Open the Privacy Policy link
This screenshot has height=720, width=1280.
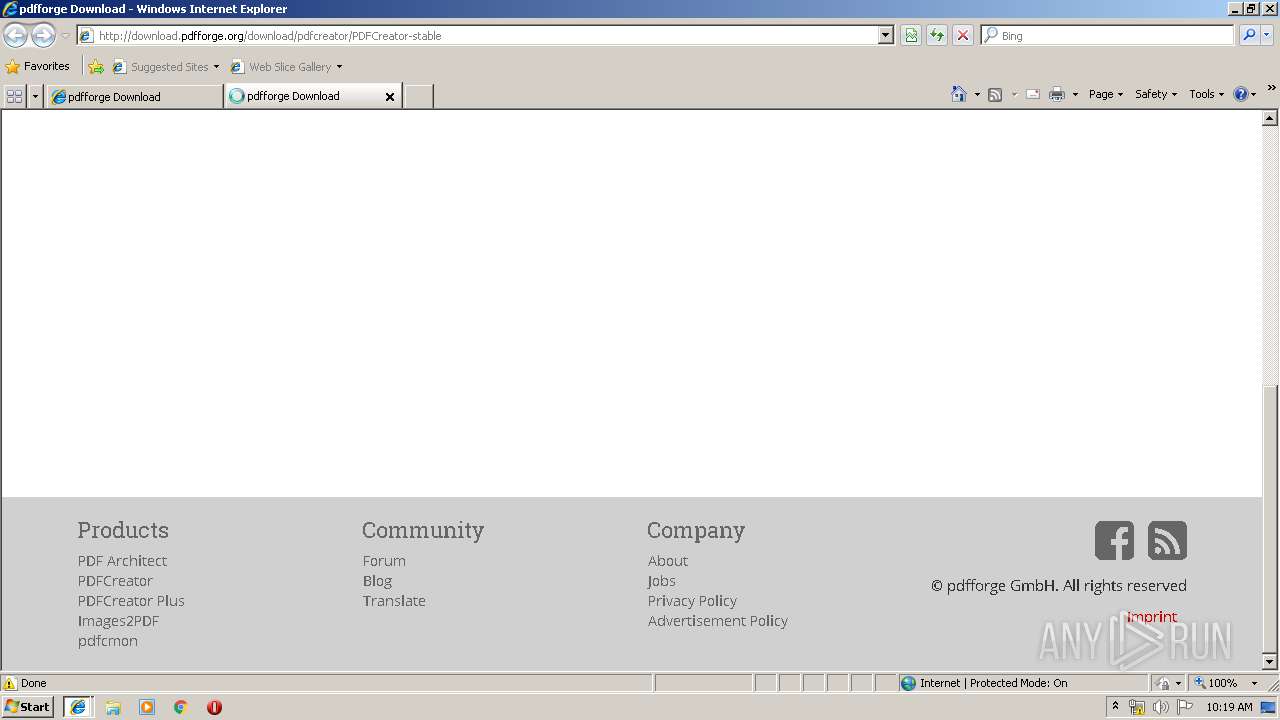click(692, 601)
